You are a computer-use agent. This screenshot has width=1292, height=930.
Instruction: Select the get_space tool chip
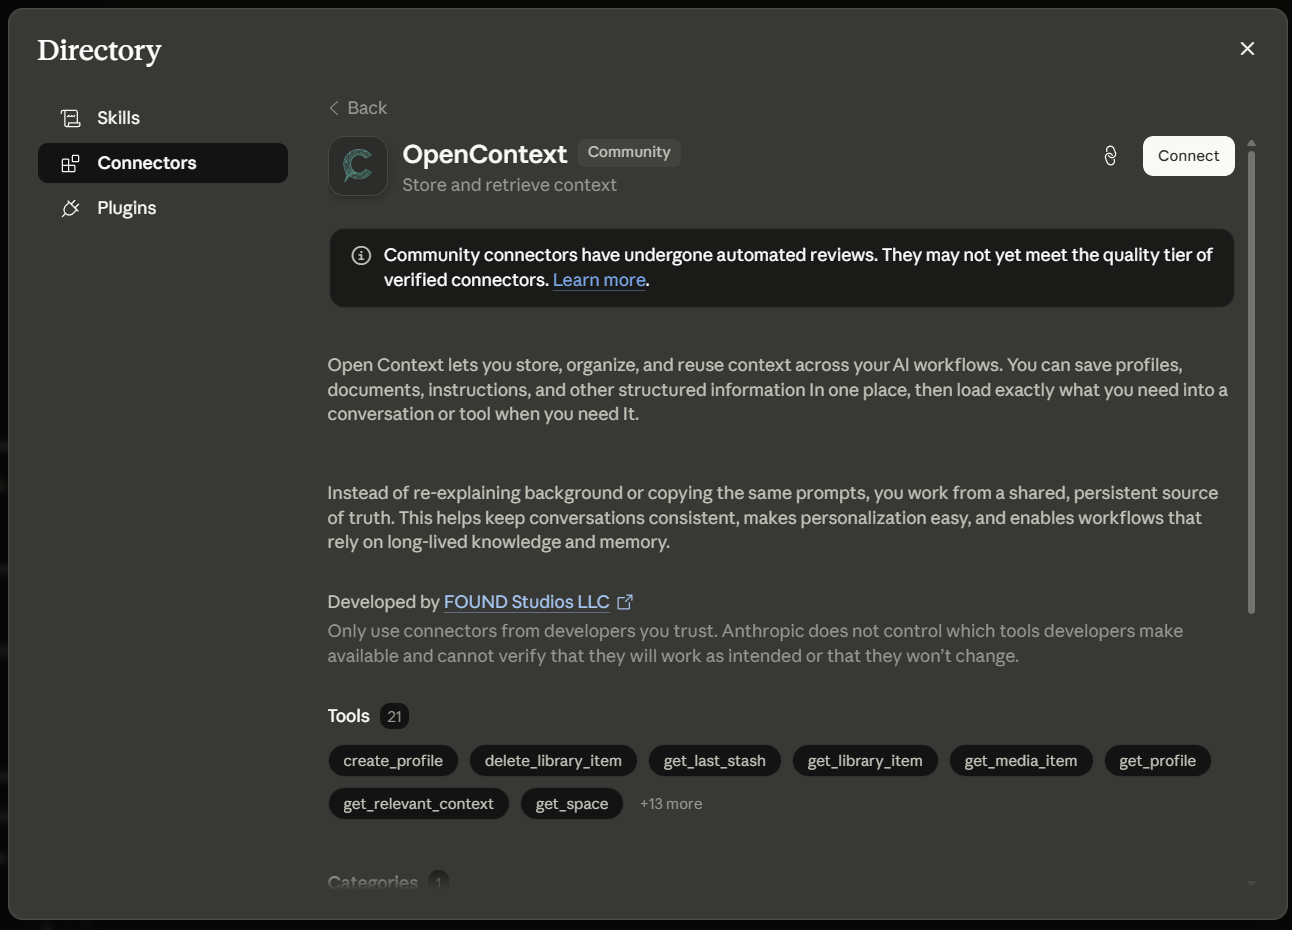coord(572,804)
